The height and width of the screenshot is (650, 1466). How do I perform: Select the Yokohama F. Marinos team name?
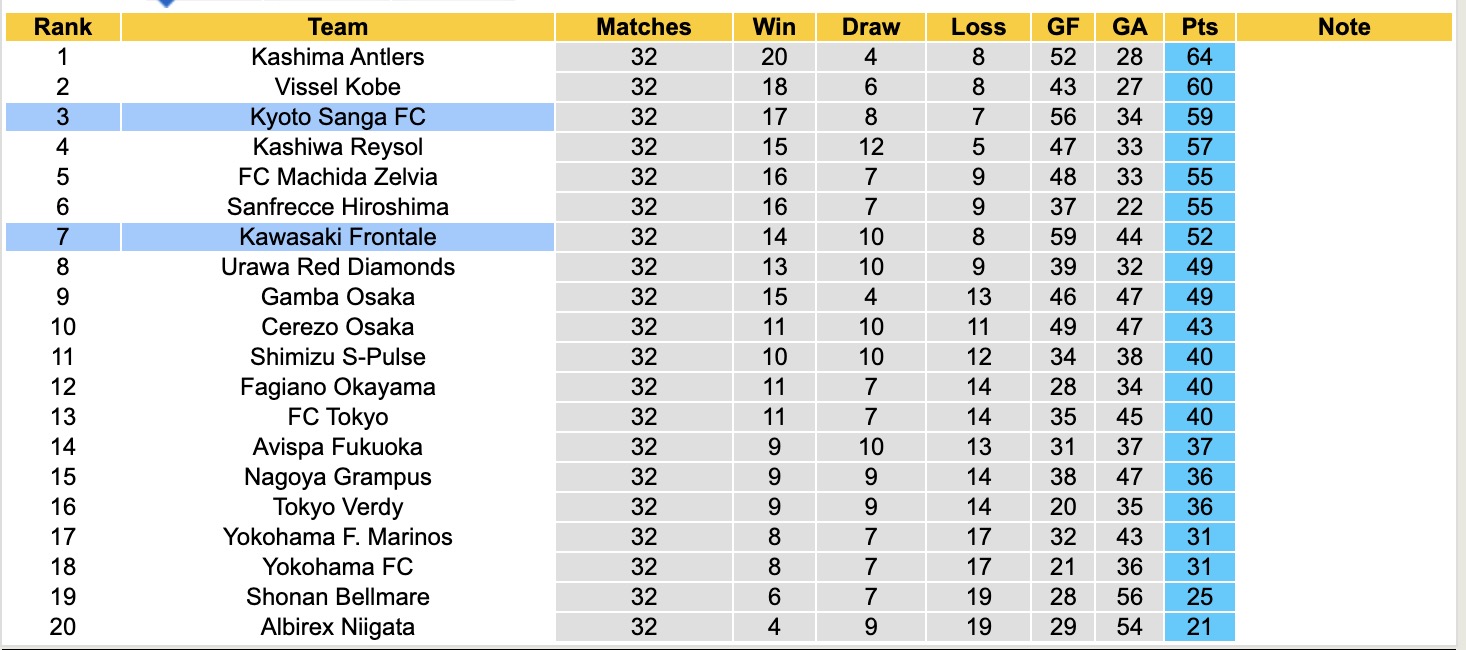coord(338,537)
